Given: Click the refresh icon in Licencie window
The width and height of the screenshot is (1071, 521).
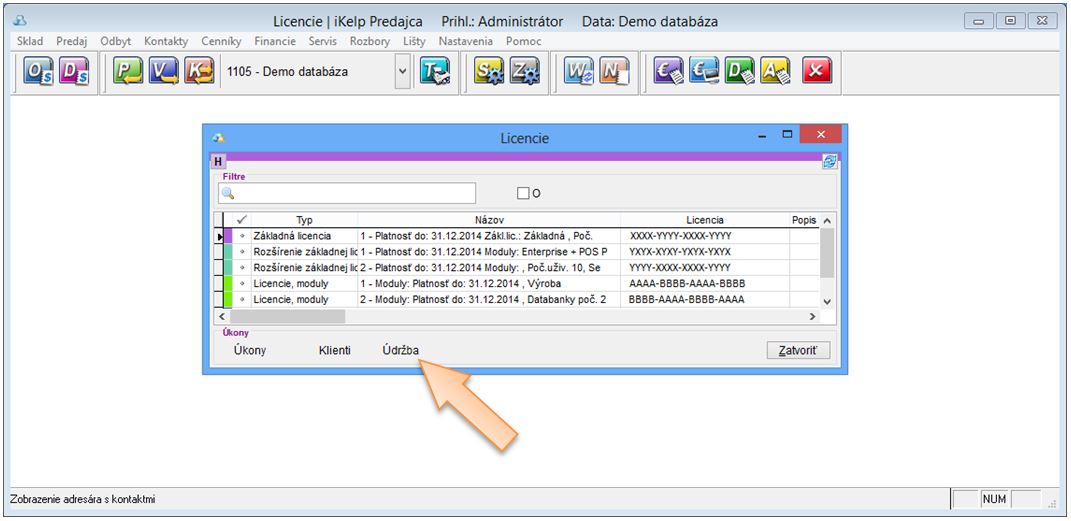Looking at the screenshot, I should 829,162.
